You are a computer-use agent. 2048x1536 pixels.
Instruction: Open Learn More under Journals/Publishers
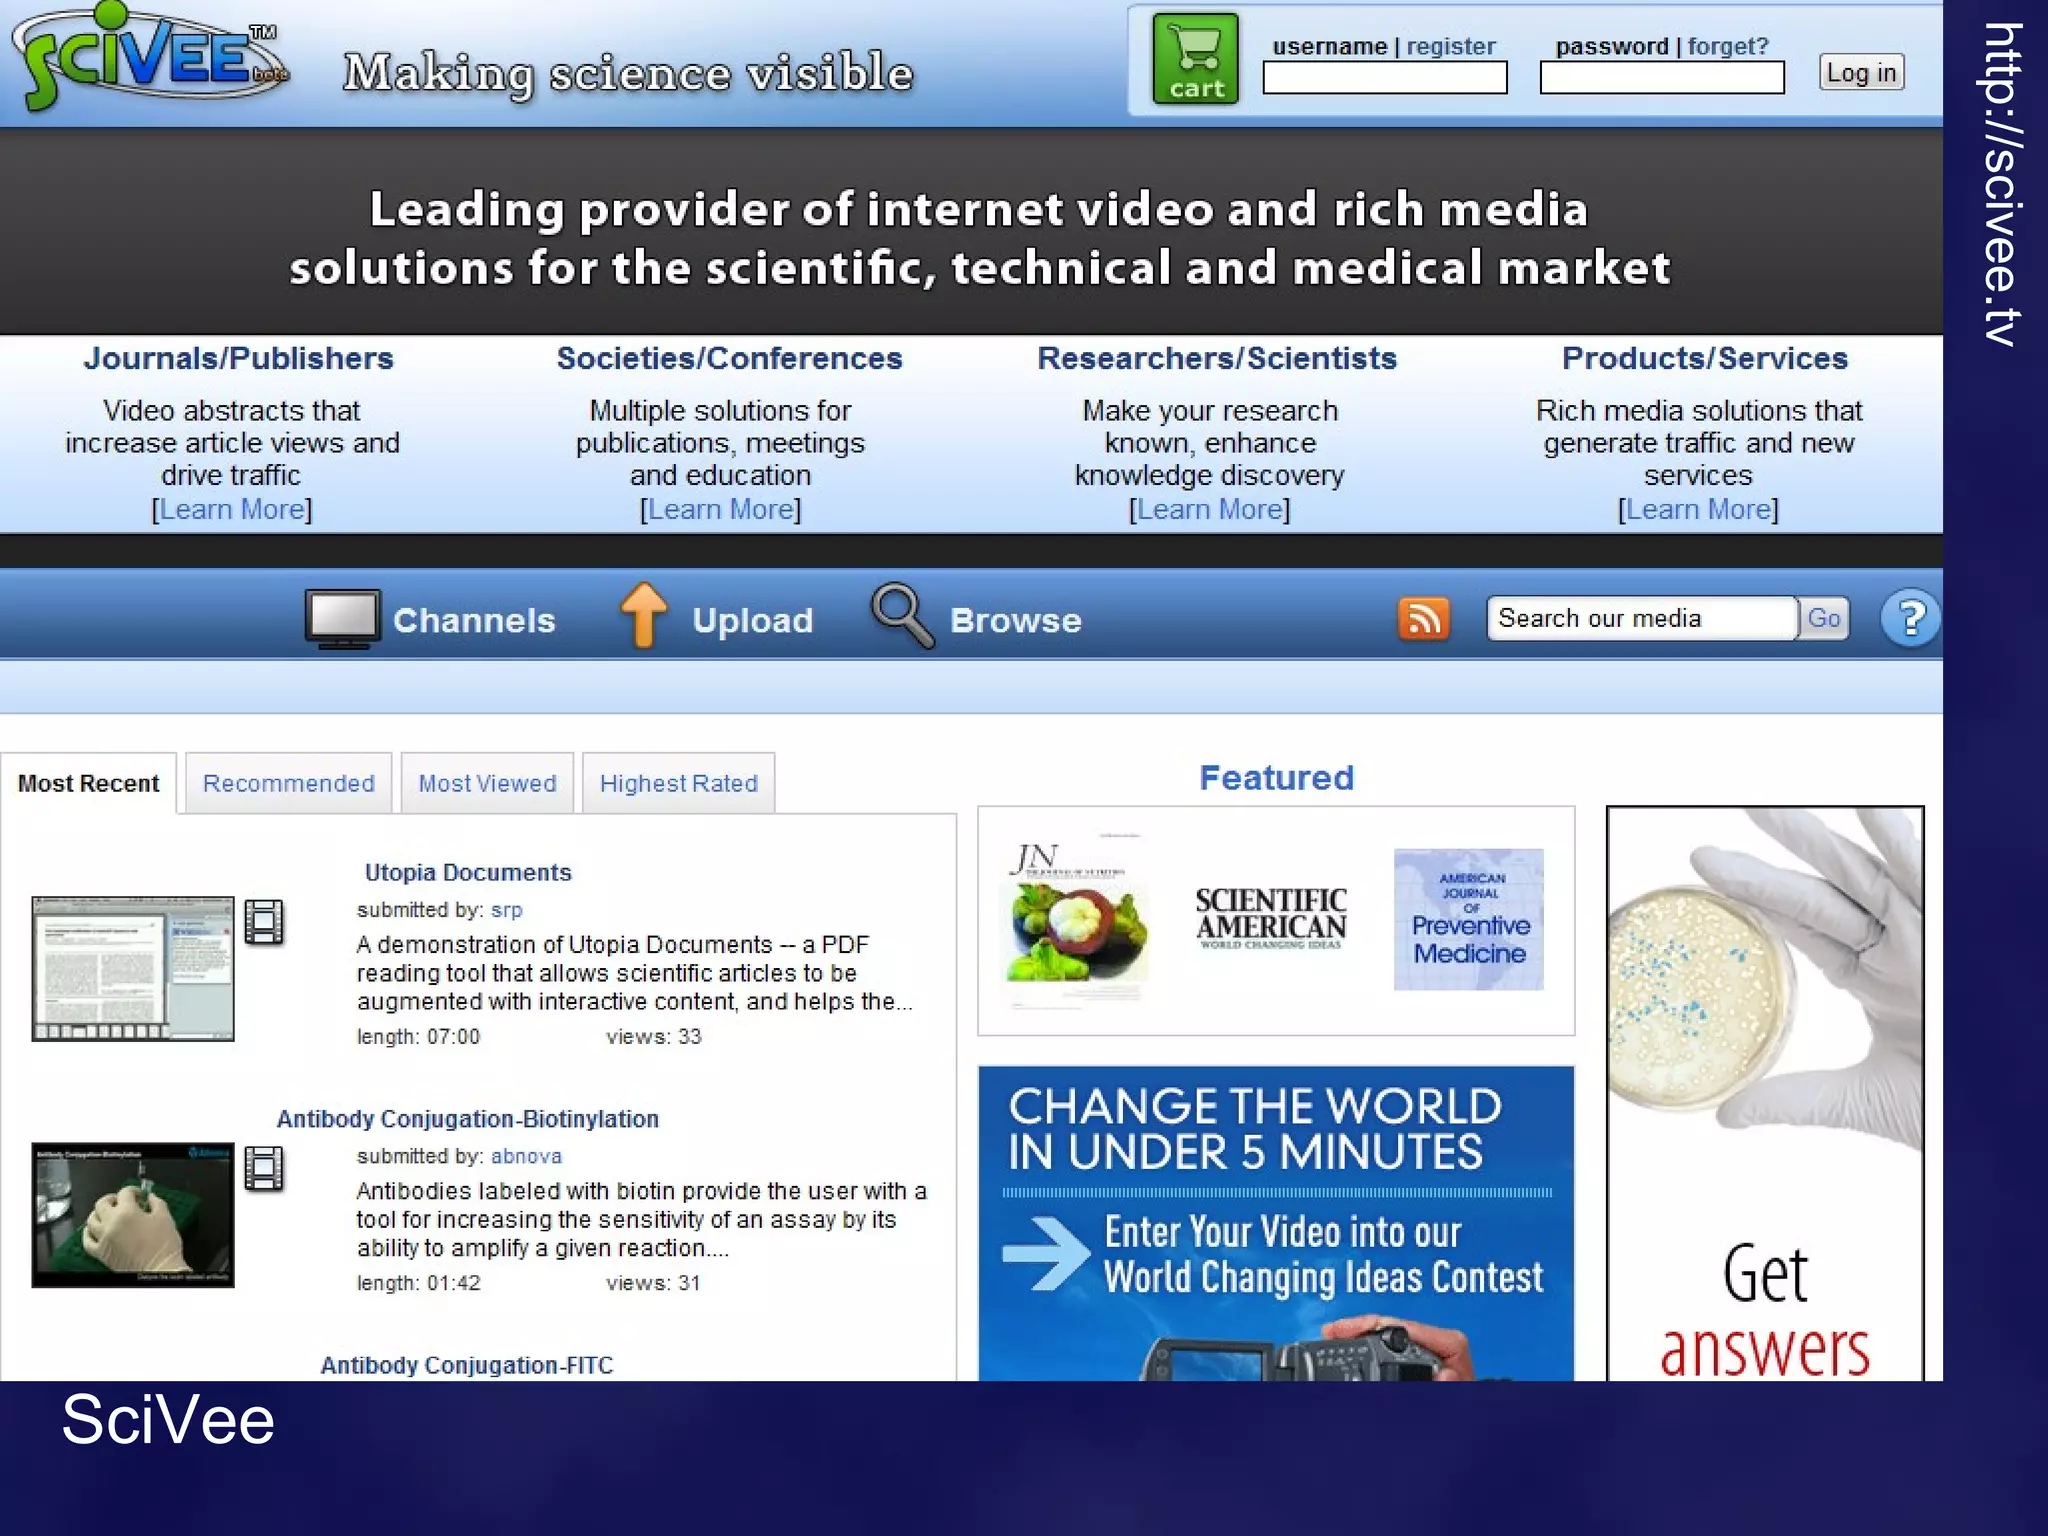pos(232,509)
